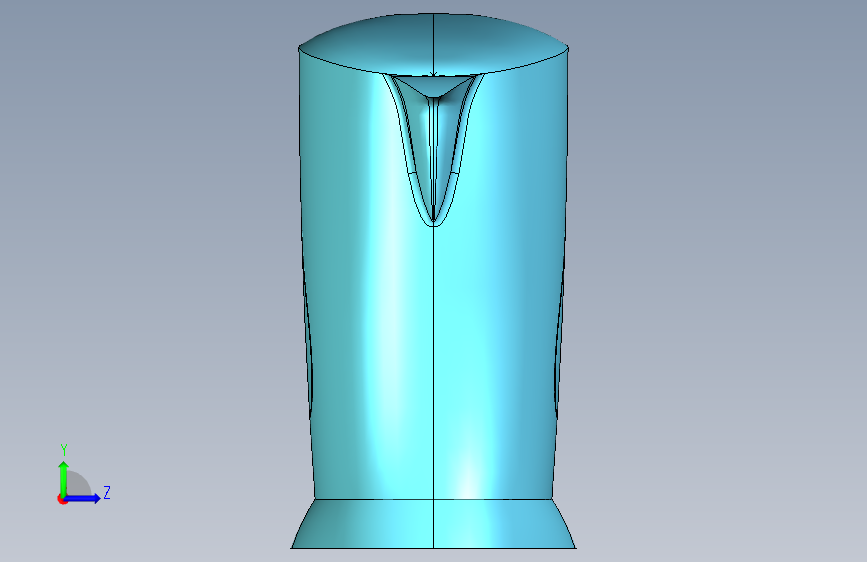Image resolution: width=867 pixels, height=562 pixels.
Task: Click the blue Z axis arrow on triad
Action: (83, 498)
